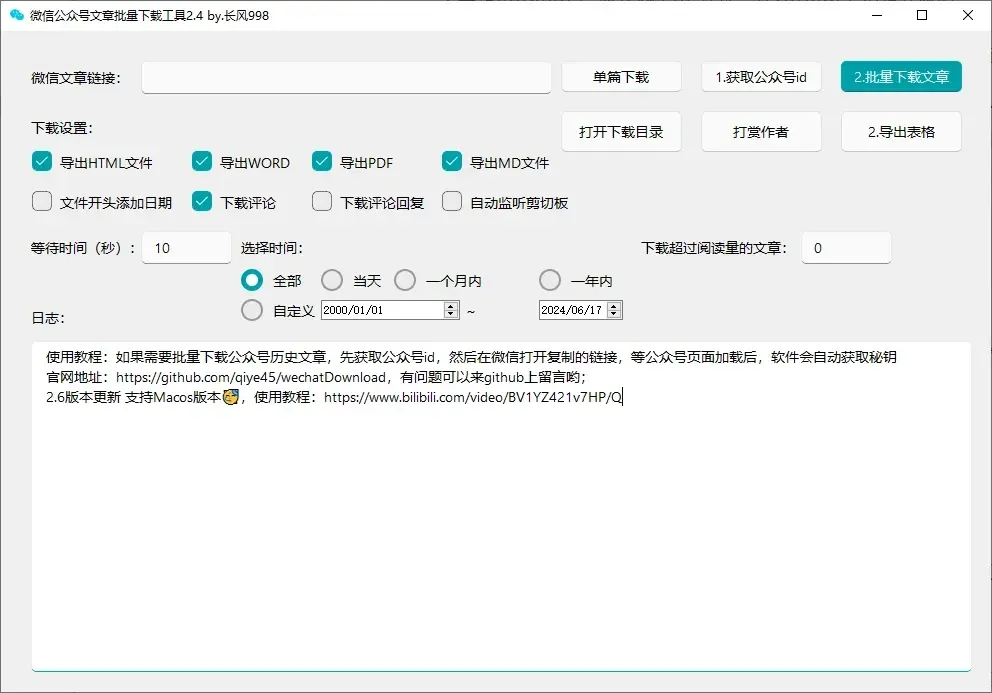Open the download directory via 打开下载目录
Screen dimensions: 992x693
[621, 131]
